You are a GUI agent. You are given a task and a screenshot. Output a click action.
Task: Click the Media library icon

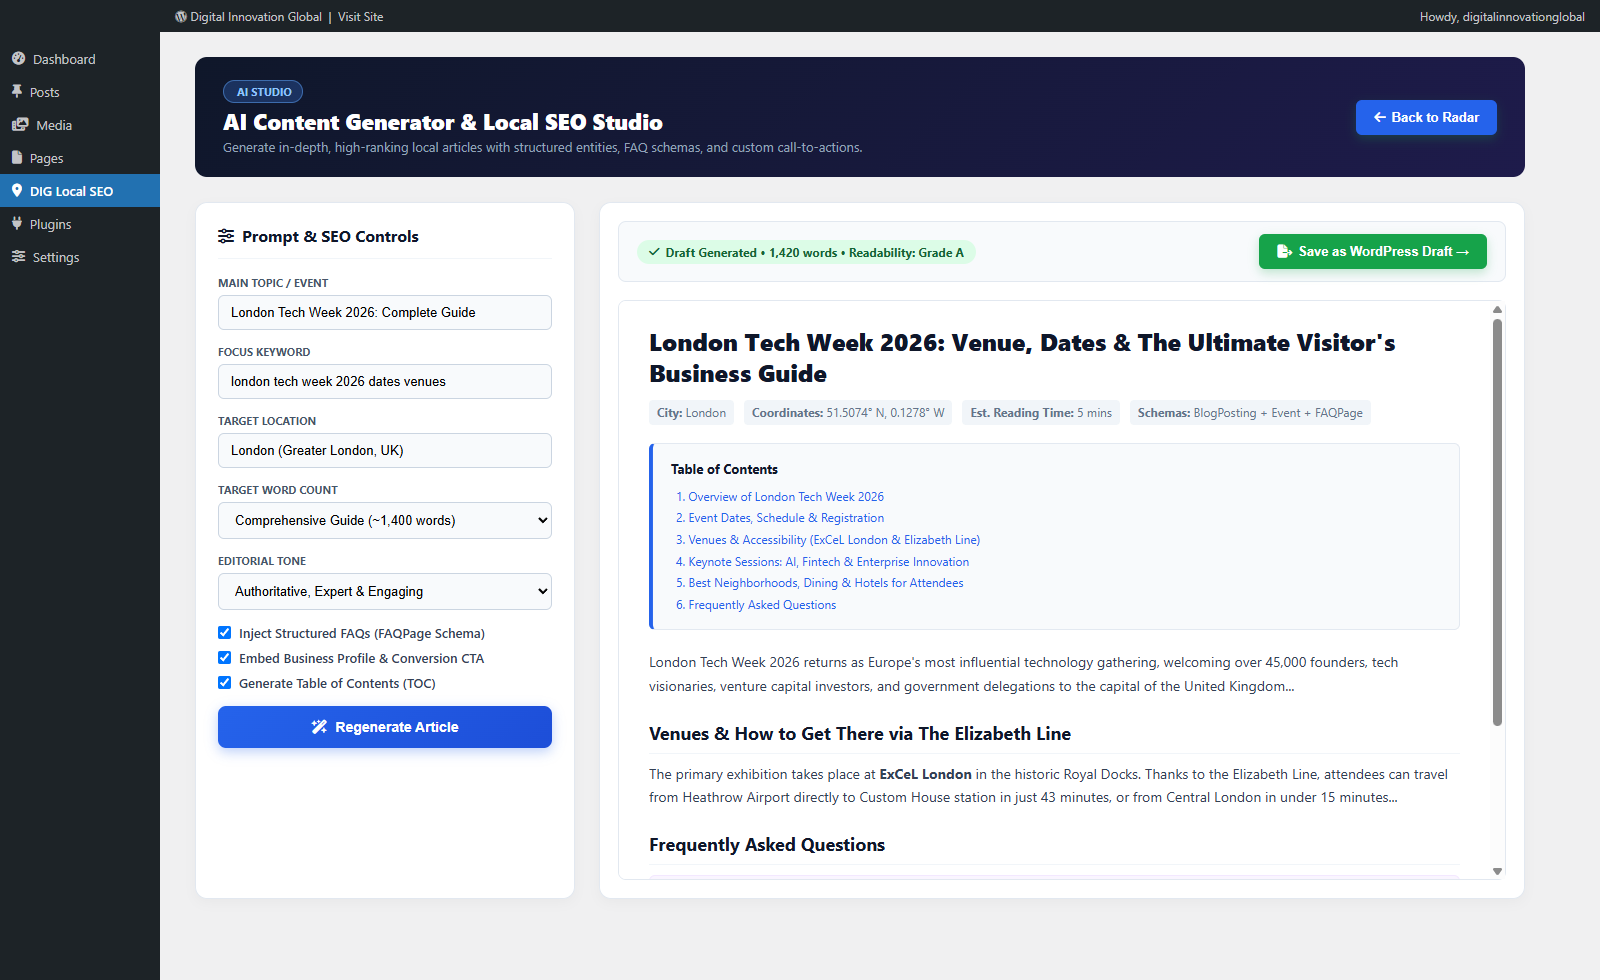pos(20,125)
